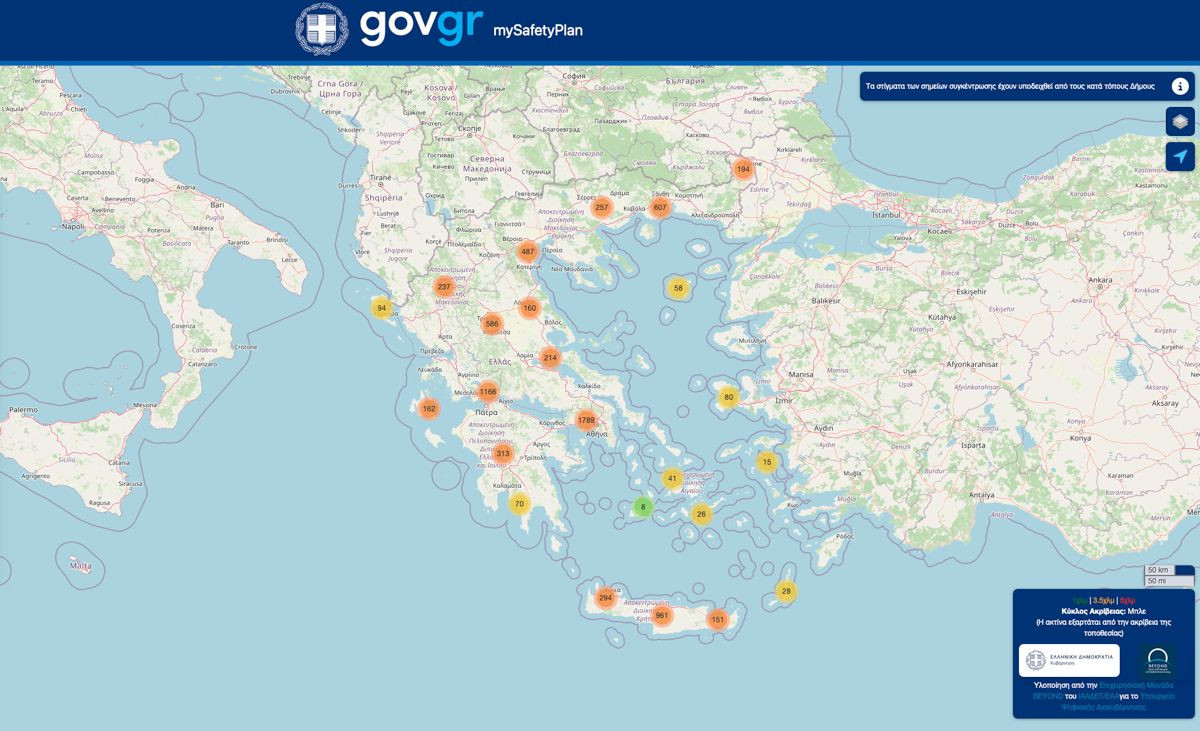Click the Κύκλος Ακρίβειας: Μπλε legend text

click(1103, 611)
